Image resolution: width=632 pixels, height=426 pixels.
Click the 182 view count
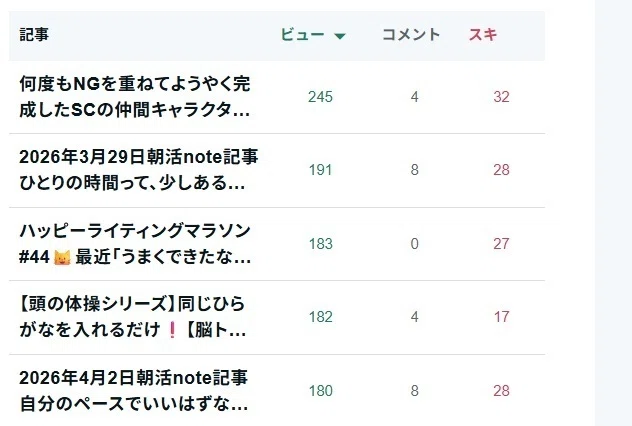pos(320,317)
